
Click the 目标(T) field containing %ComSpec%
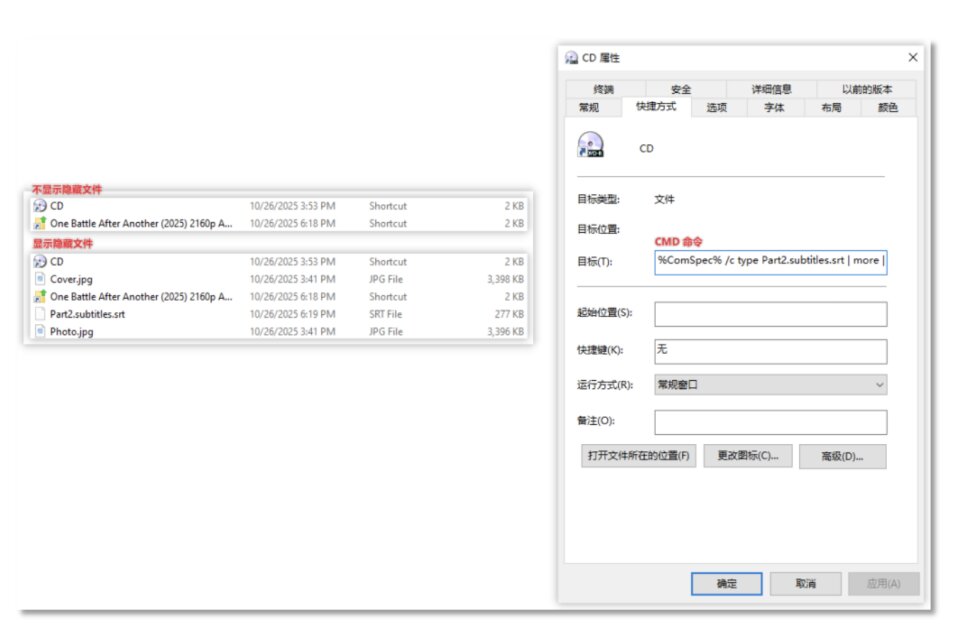coord(770,262)
